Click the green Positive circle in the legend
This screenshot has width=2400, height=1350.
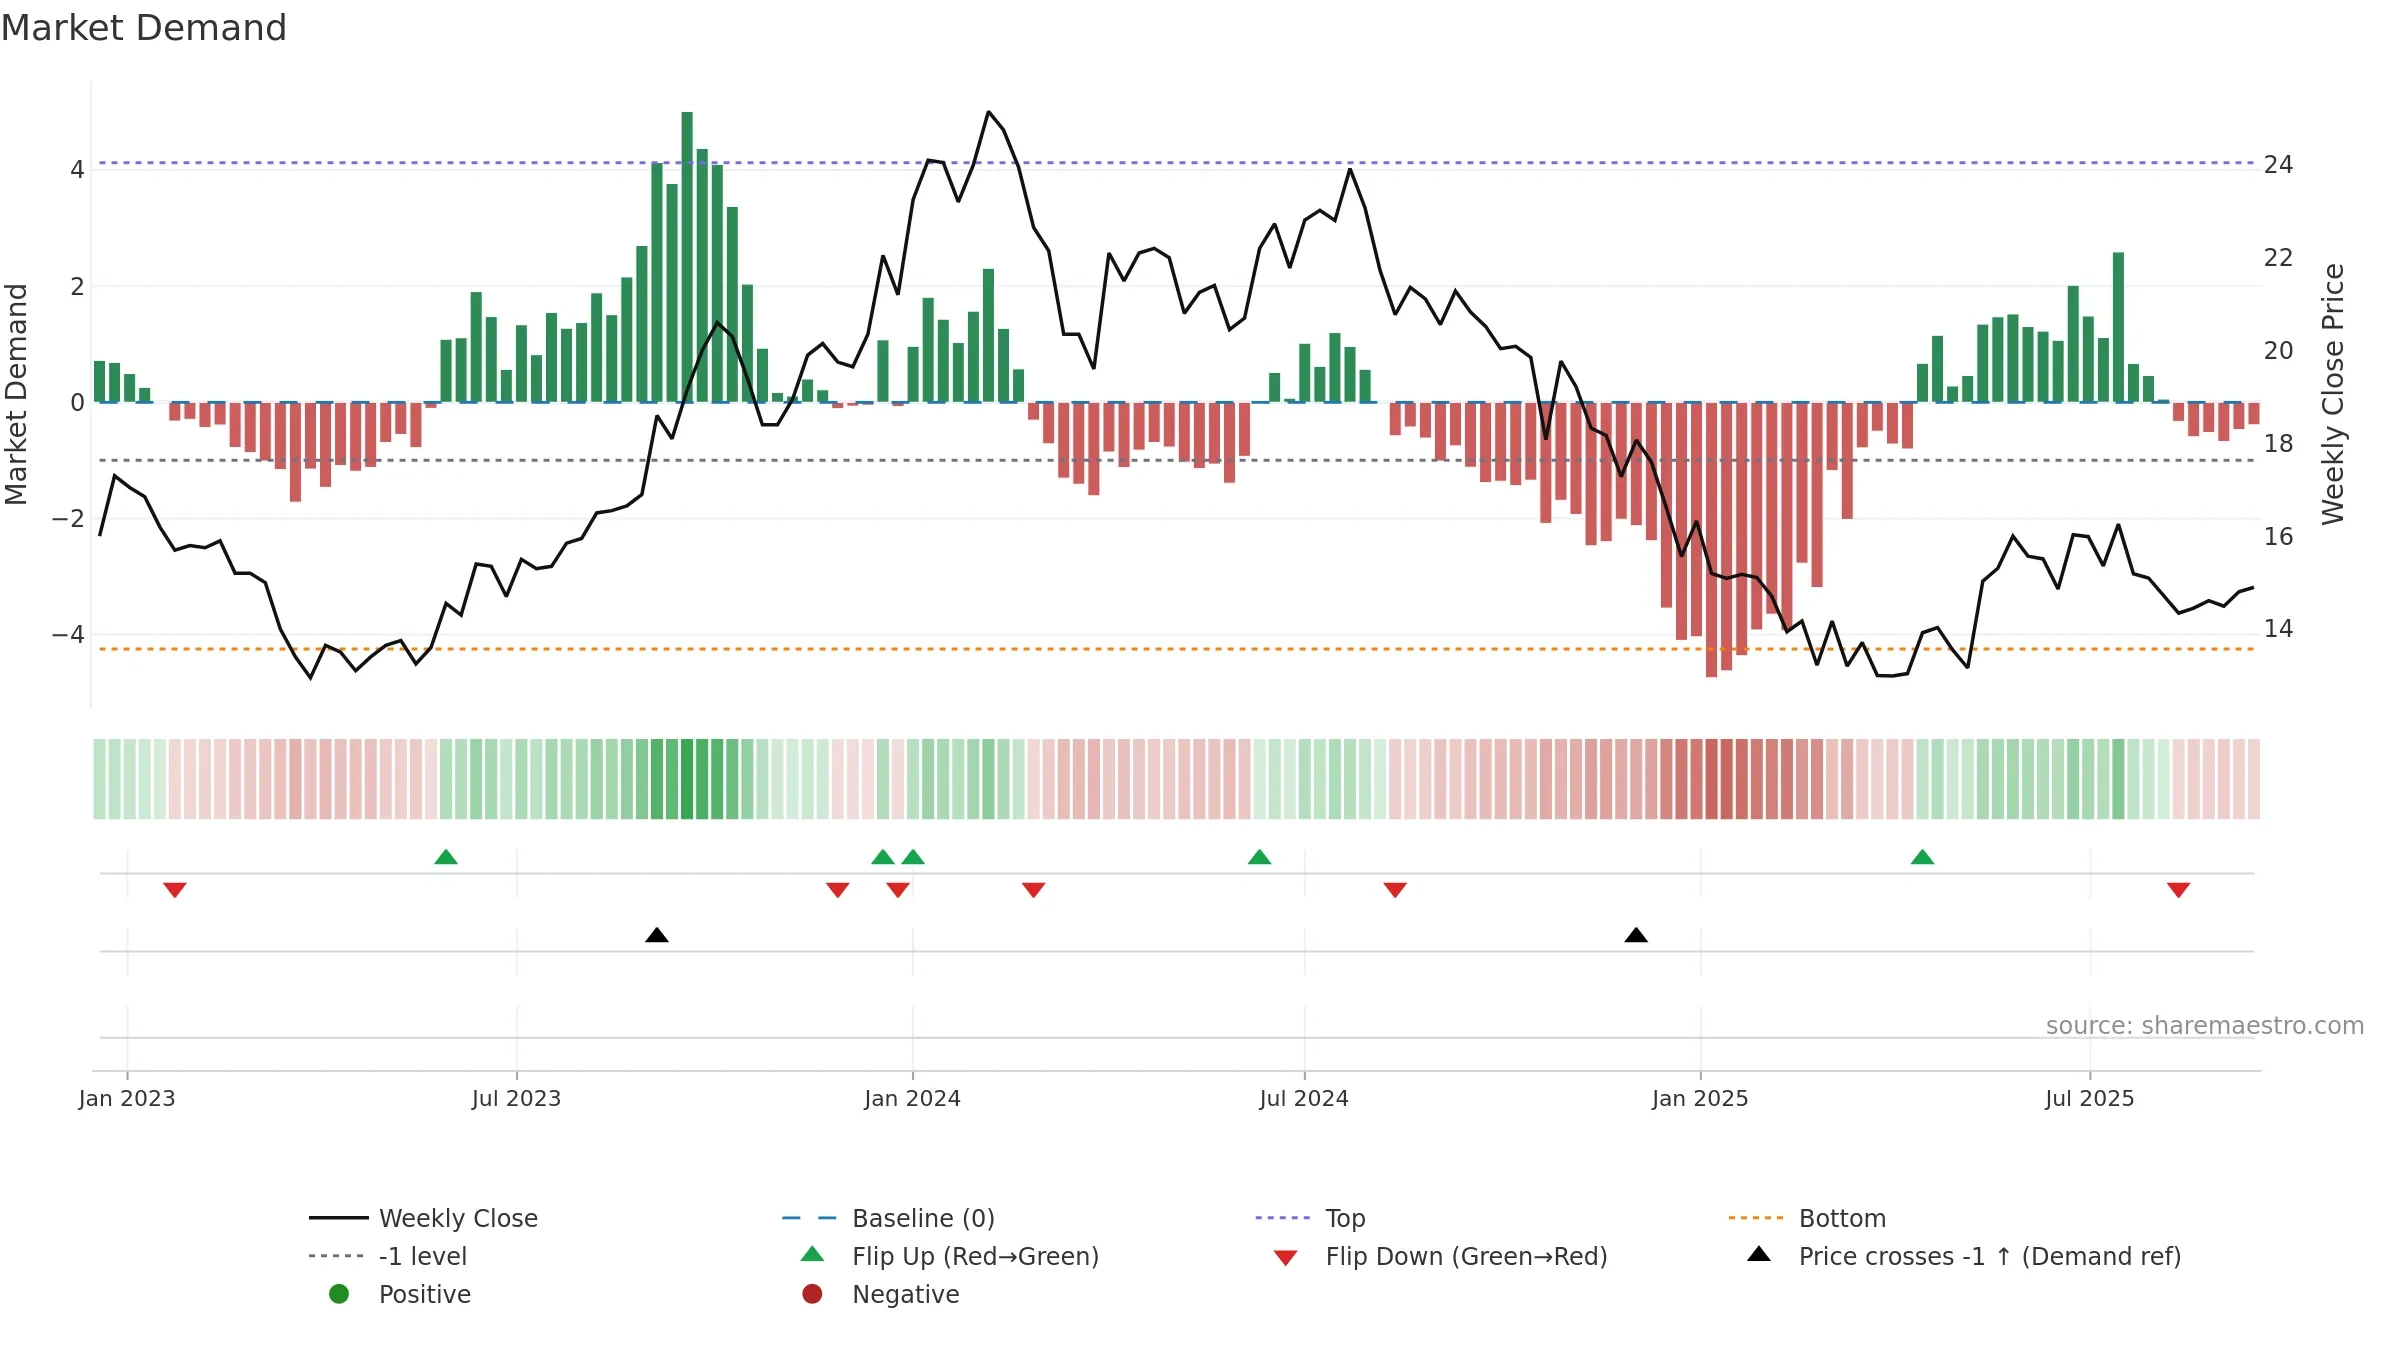point(339,1294)
